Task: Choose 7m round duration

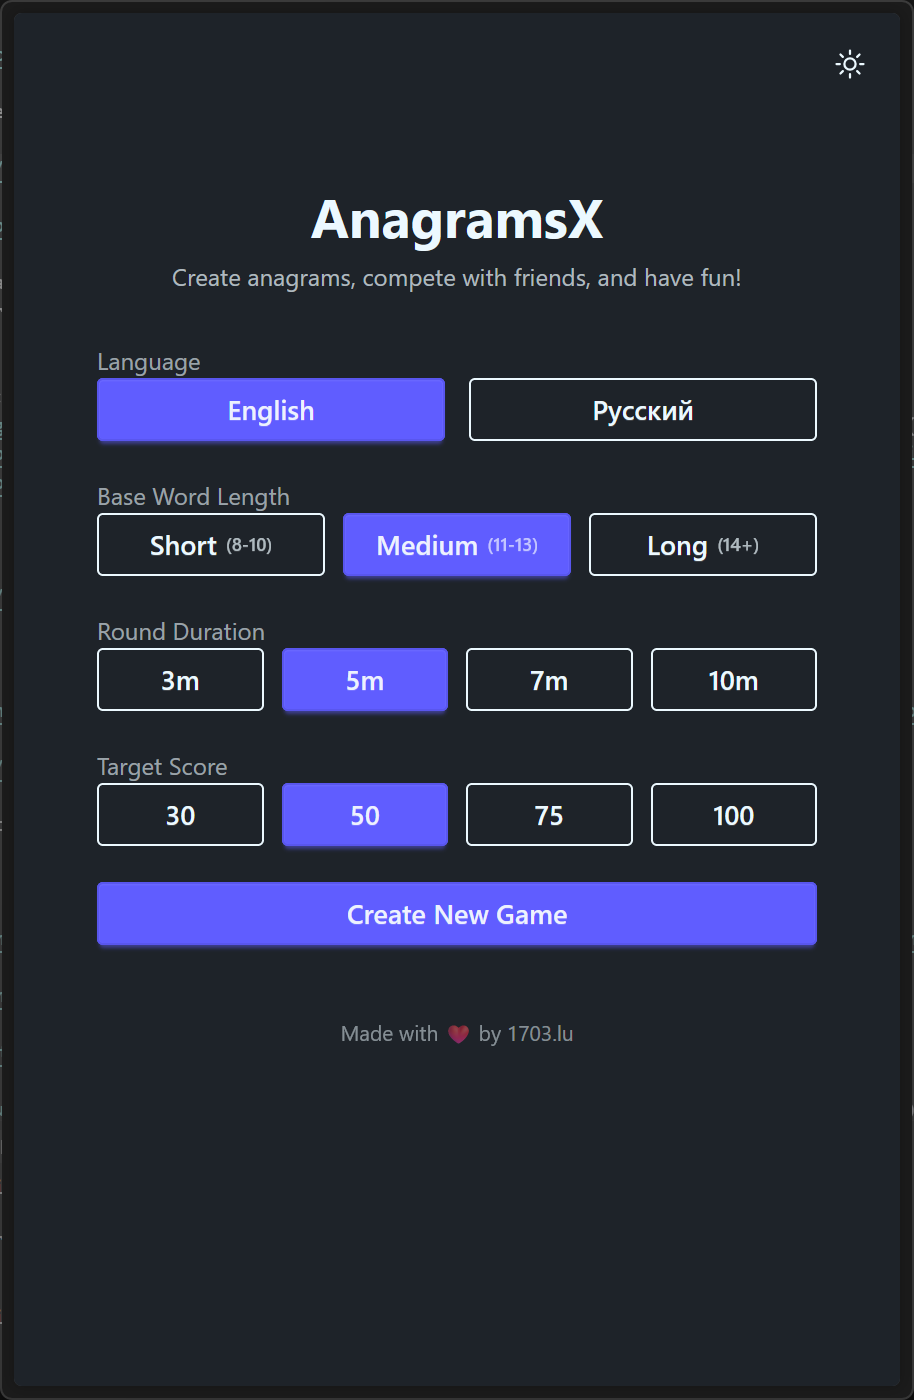Action: click(x=549, y=680)
